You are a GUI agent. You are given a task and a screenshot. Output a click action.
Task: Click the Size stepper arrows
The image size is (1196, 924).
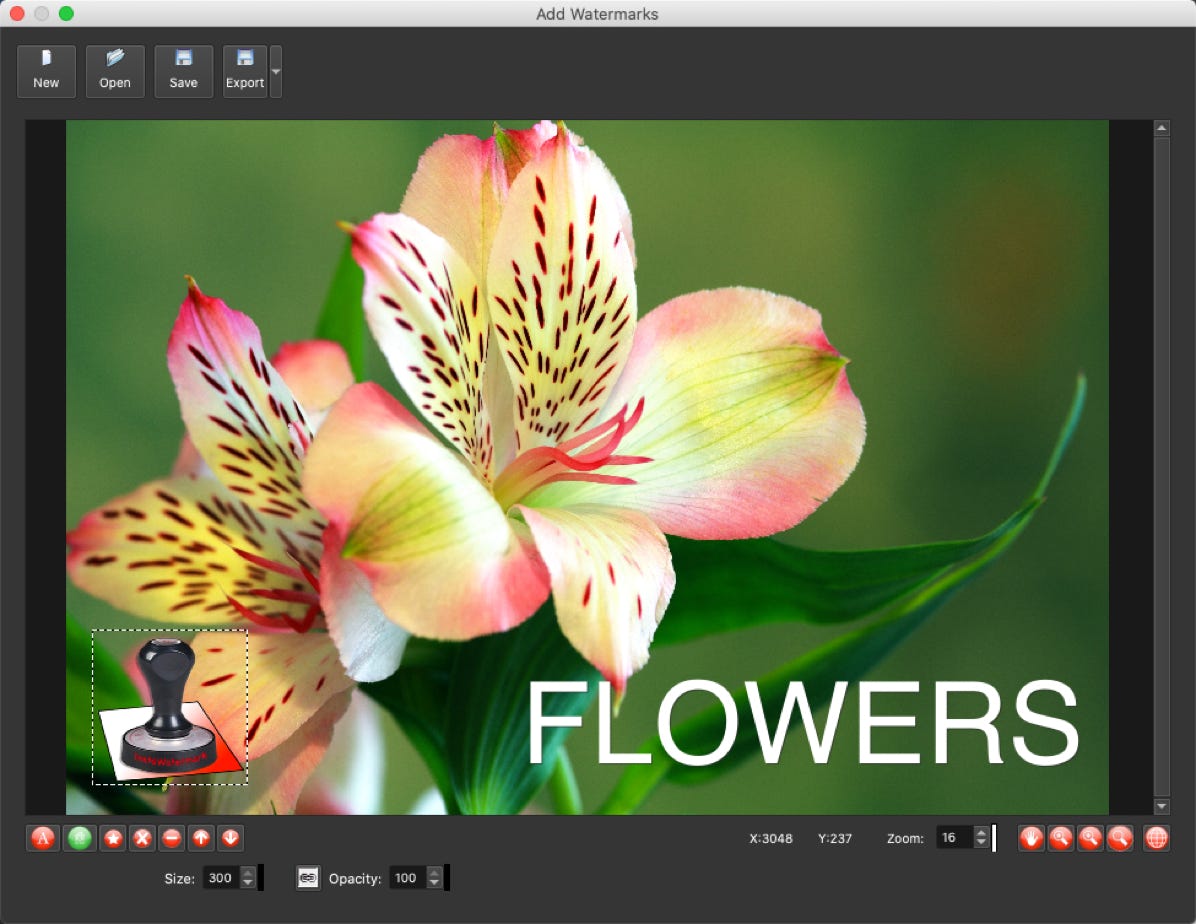click(248, 878)
